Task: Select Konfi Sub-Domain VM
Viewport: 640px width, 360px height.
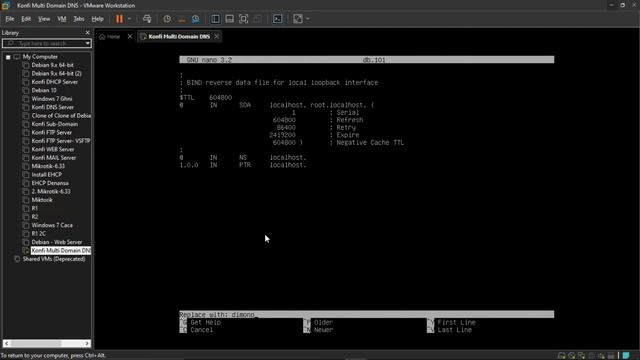Action: coord(55,124)
